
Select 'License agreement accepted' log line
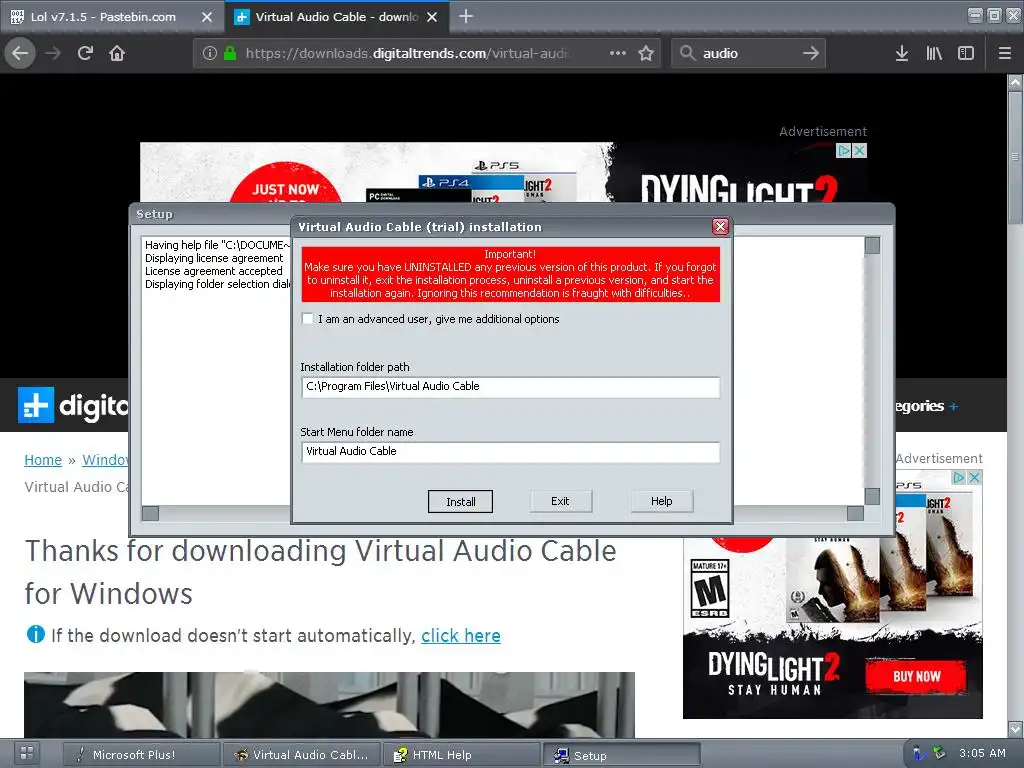coord(214,271)
